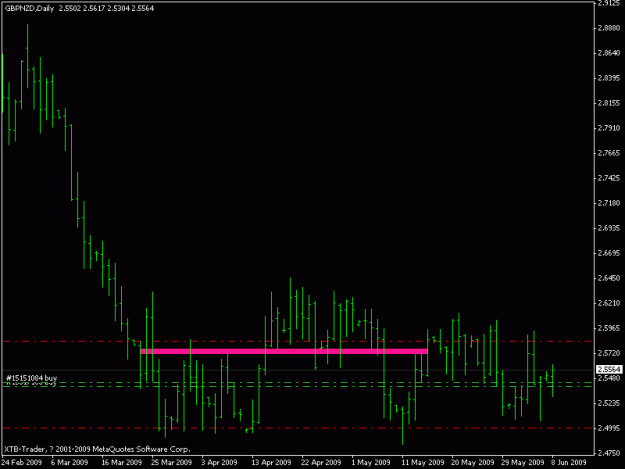This screenshot has width=625, height=469.
Task: Click the 24 Feb 2009 date label
Action: coord(22,462)
